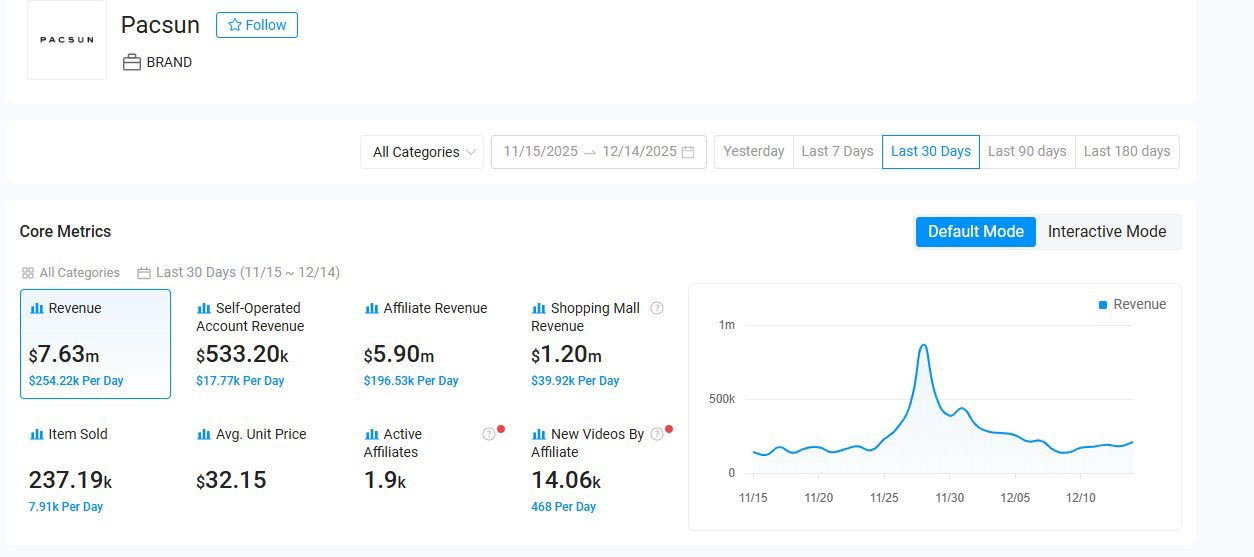The height and width of the screenshot is (557, 1254).
Task: Select the Last 90 days range
Action: [1027, 152]
